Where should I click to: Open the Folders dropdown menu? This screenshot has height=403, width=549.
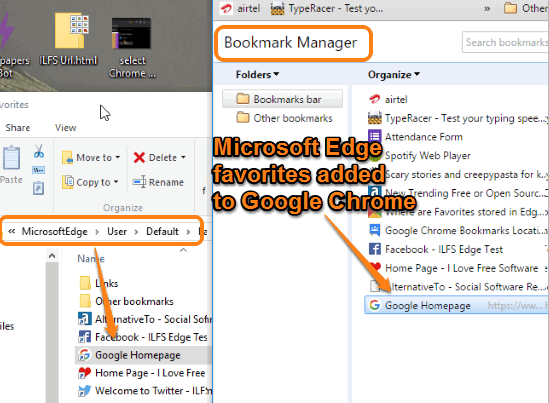(257, 75)
